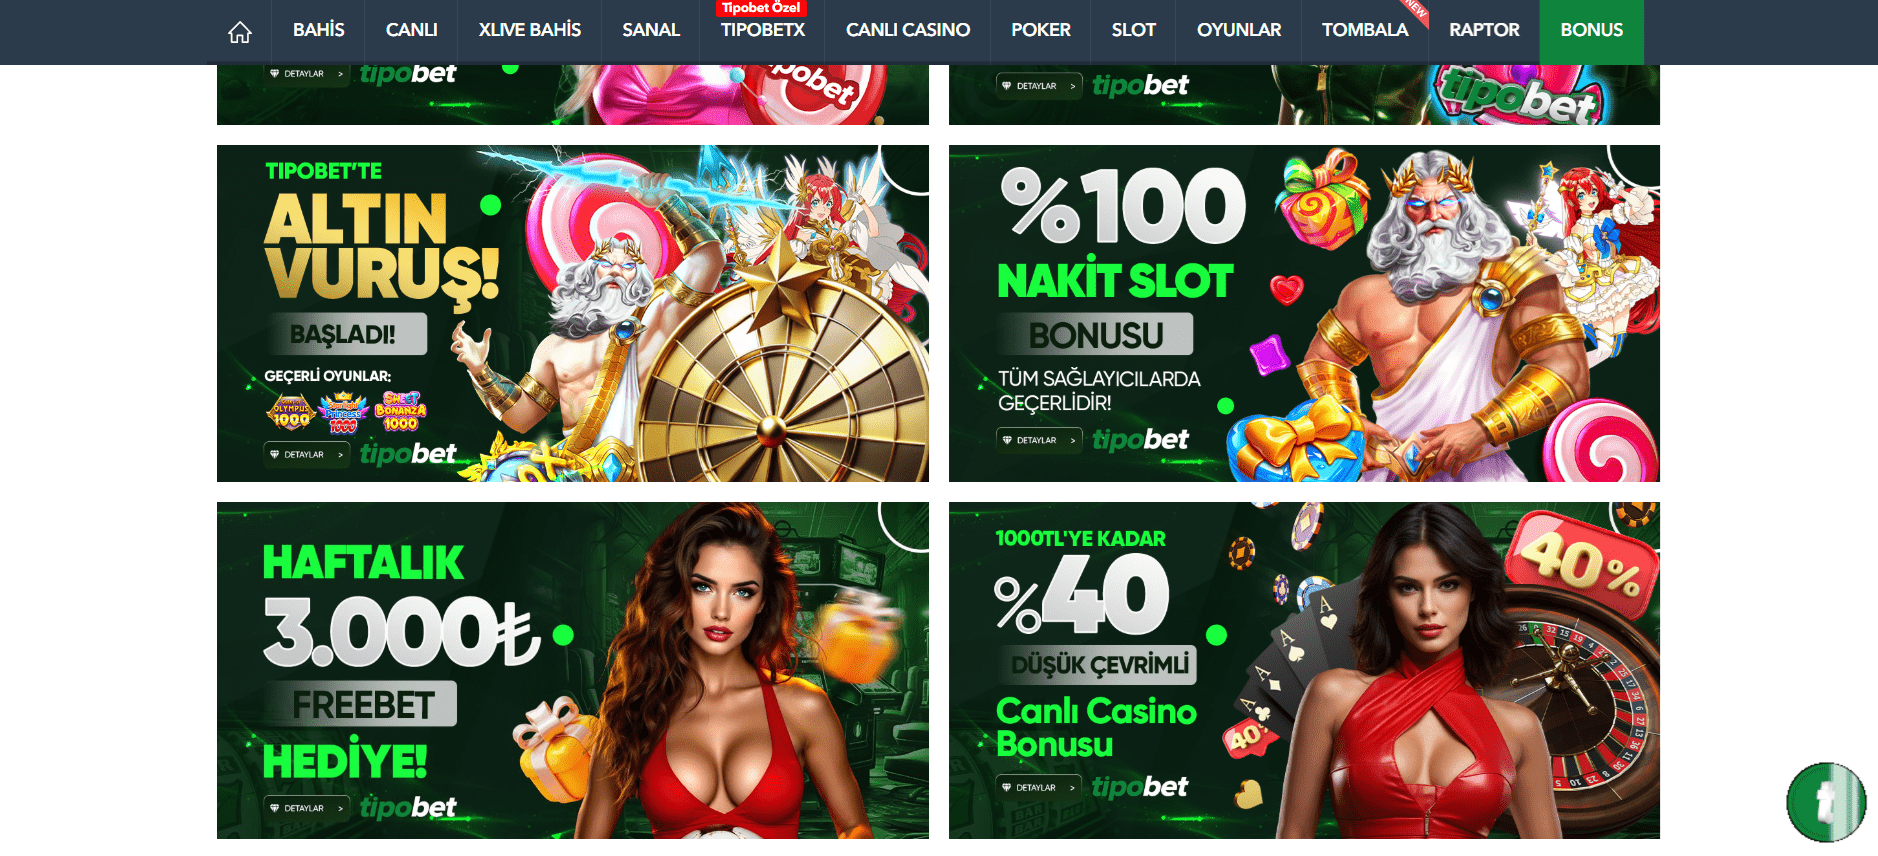This screenshot has width=1878, height=856.
Task: Click DETAYLAR on %40 Canlı Casino banner
Action: point(1039,787)
